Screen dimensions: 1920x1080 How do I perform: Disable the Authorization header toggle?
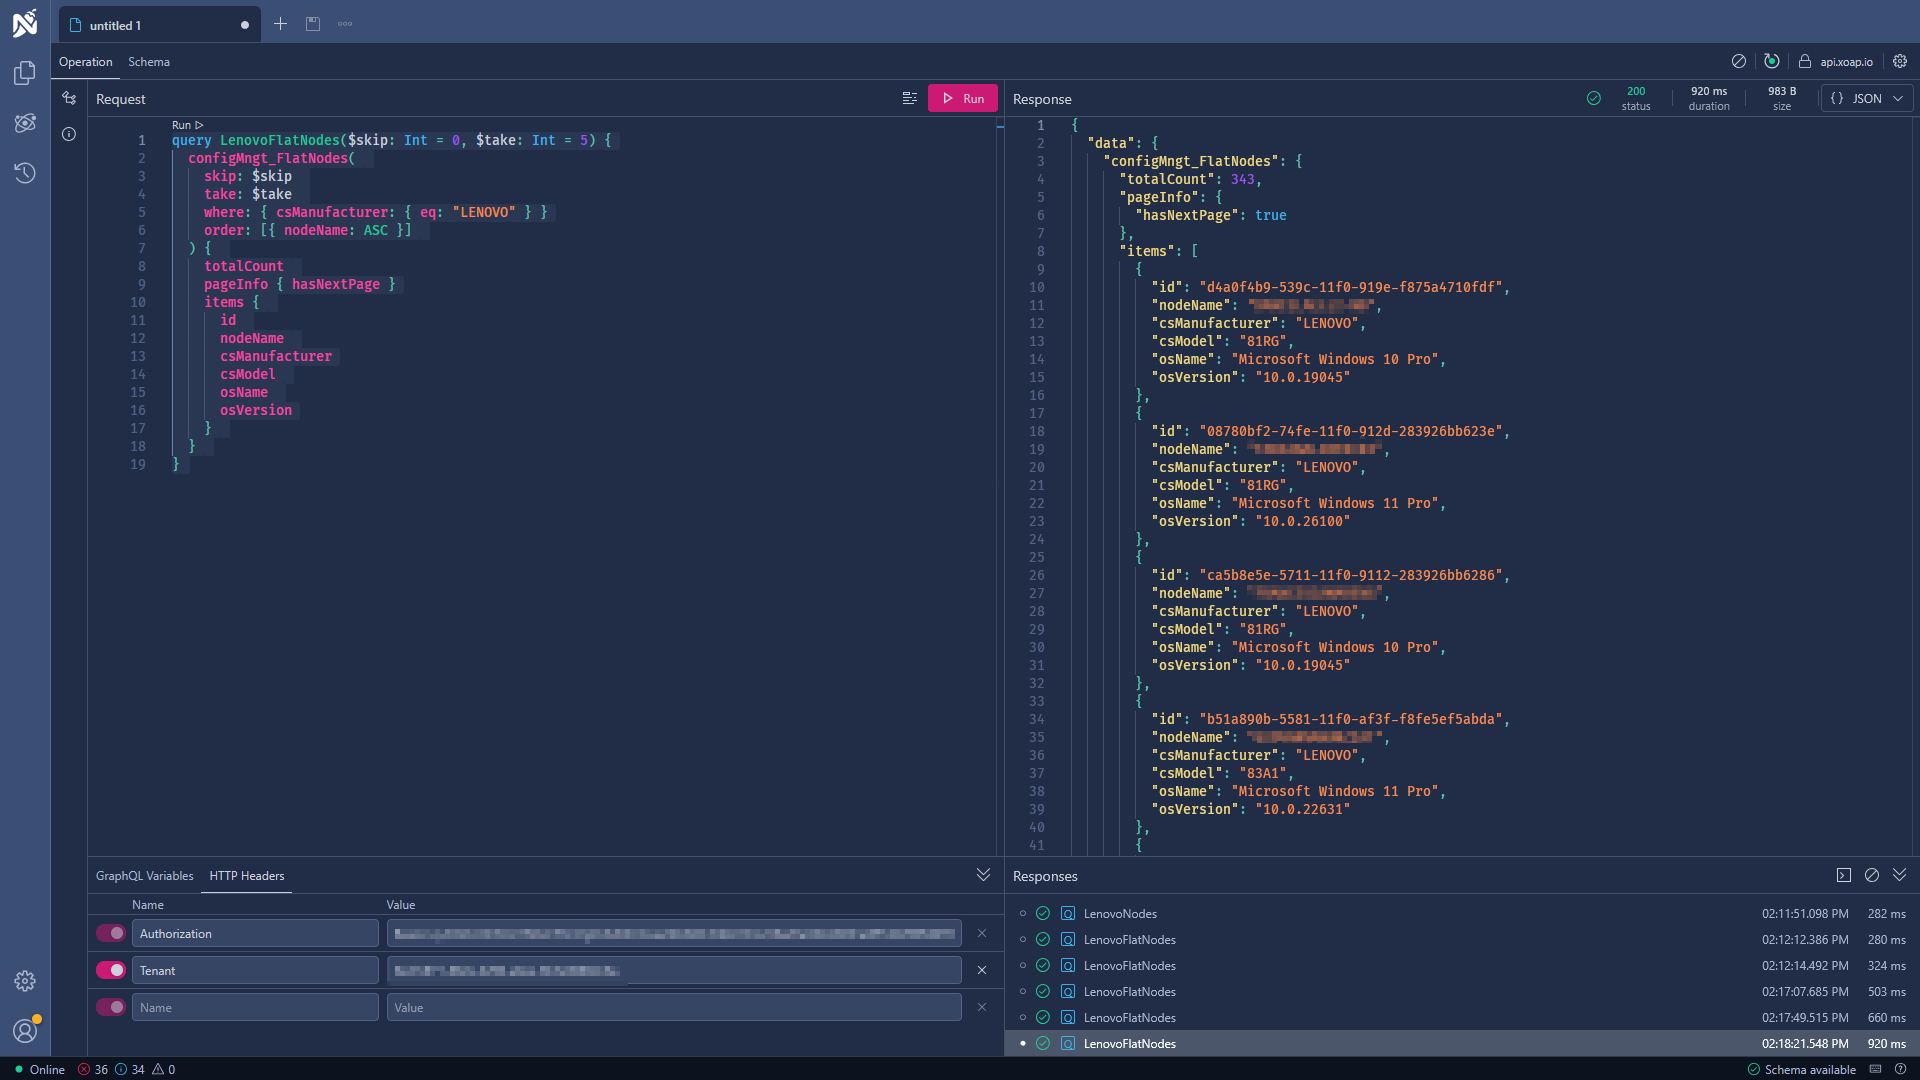click(110, 932)
